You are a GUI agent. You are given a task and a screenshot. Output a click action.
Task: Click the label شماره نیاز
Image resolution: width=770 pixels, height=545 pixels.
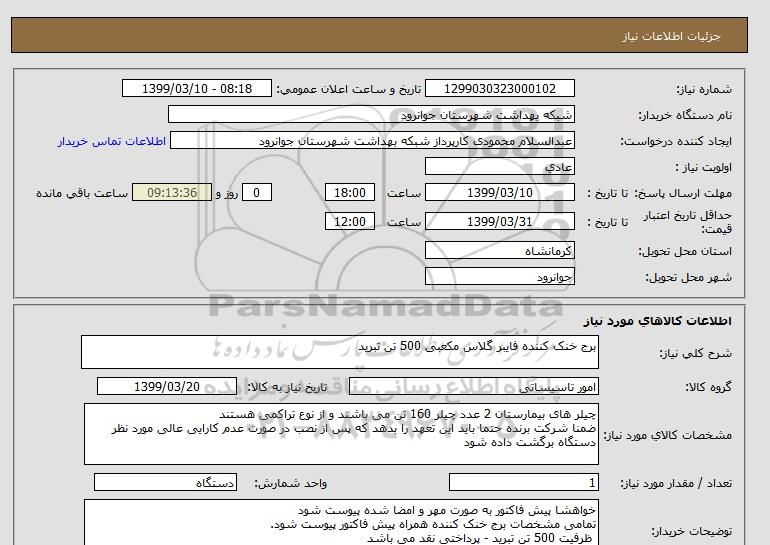pos(704,89)
